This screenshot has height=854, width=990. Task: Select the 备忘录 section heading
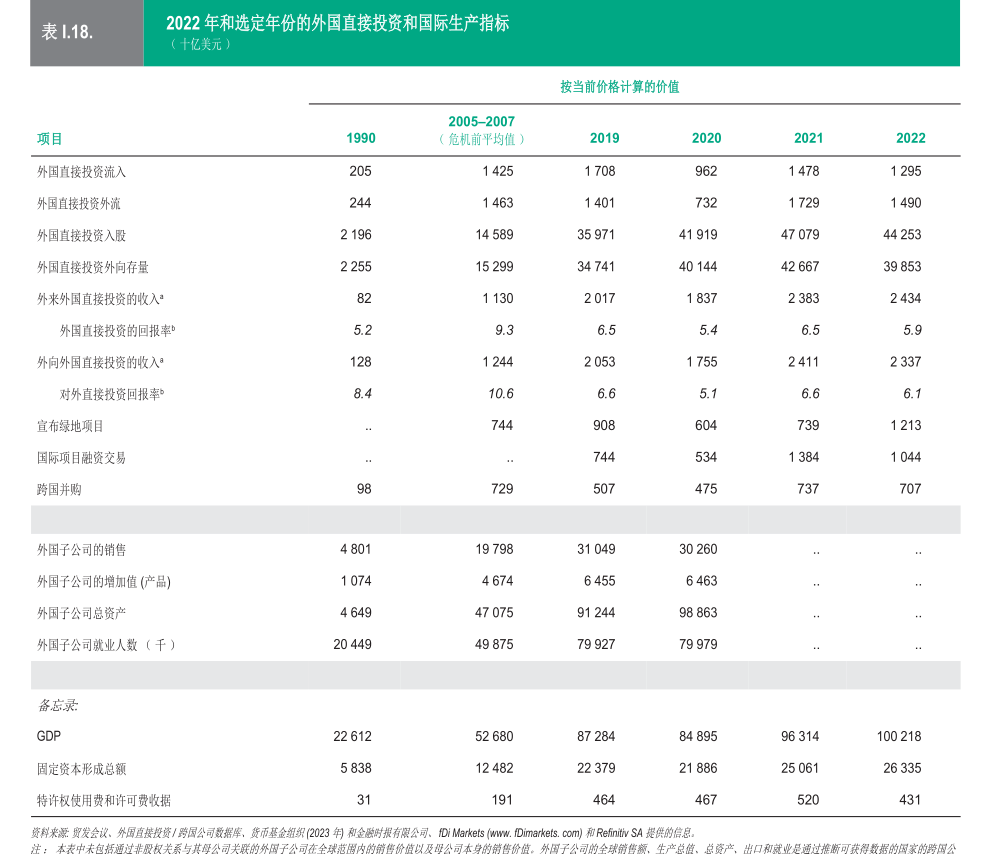pos(57,705)
